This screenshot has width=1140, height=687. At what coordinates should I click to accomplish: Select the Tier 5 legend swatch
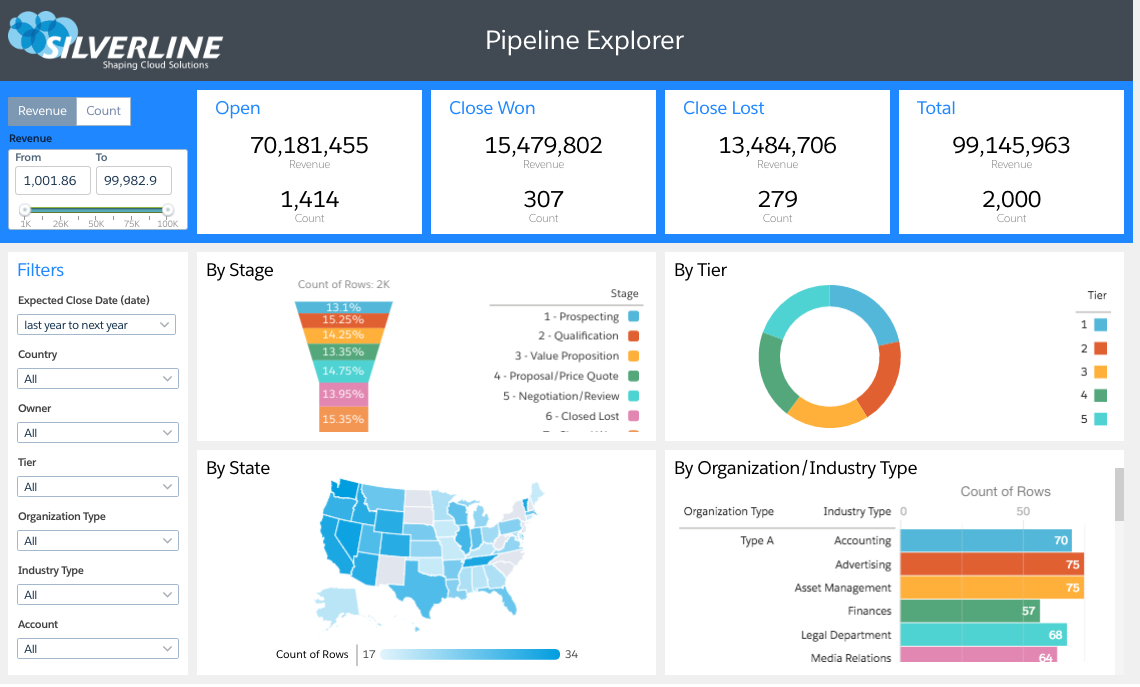1100,420
